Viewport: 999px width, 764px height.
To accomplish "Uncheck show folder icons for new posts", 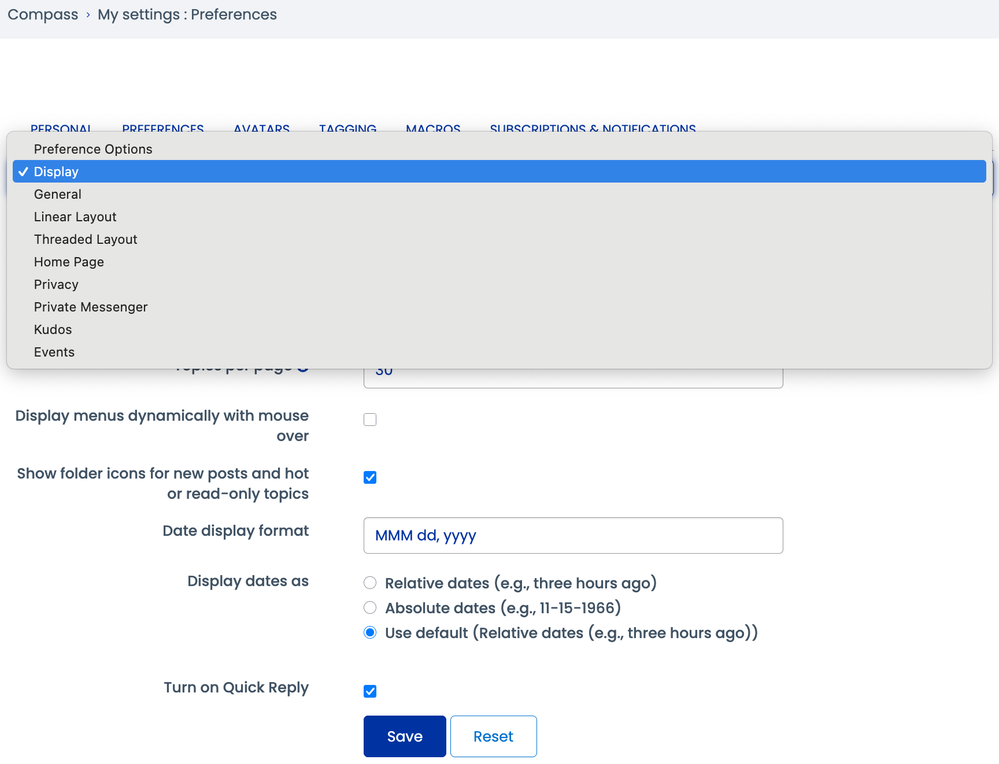I will pos(370,478).
